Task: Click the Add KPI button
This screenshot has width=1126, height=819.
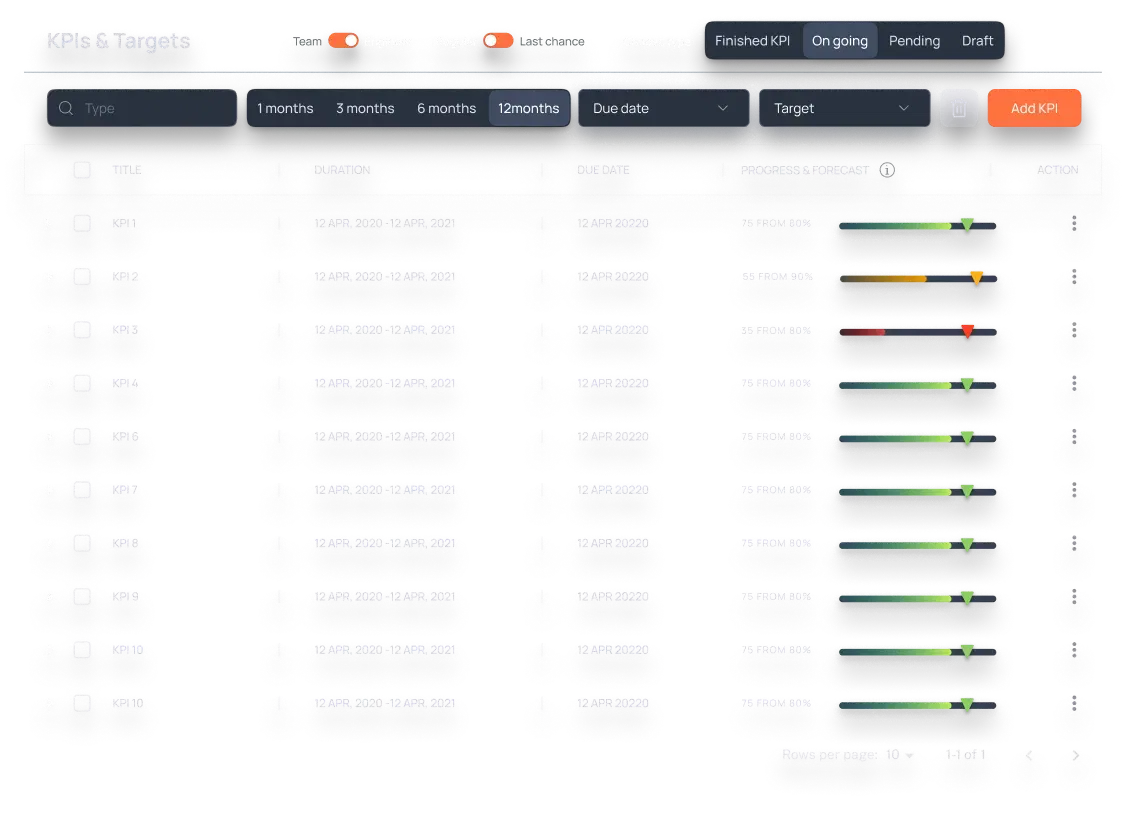Action: pos(1034,108)
